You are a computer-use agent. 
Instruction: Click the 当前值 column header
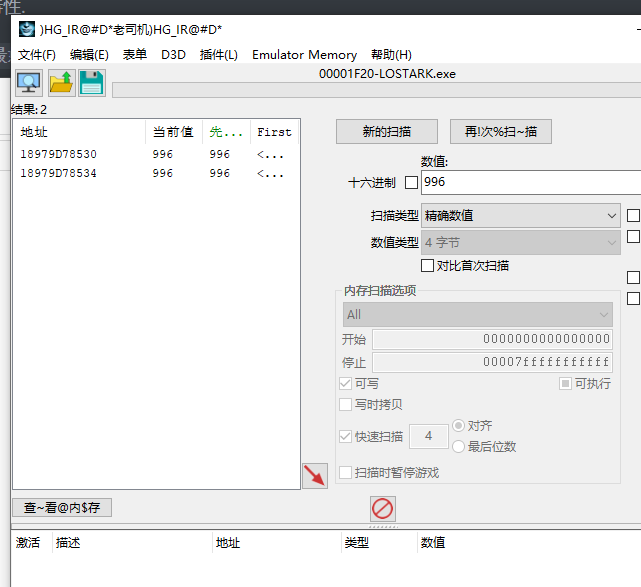174,132
